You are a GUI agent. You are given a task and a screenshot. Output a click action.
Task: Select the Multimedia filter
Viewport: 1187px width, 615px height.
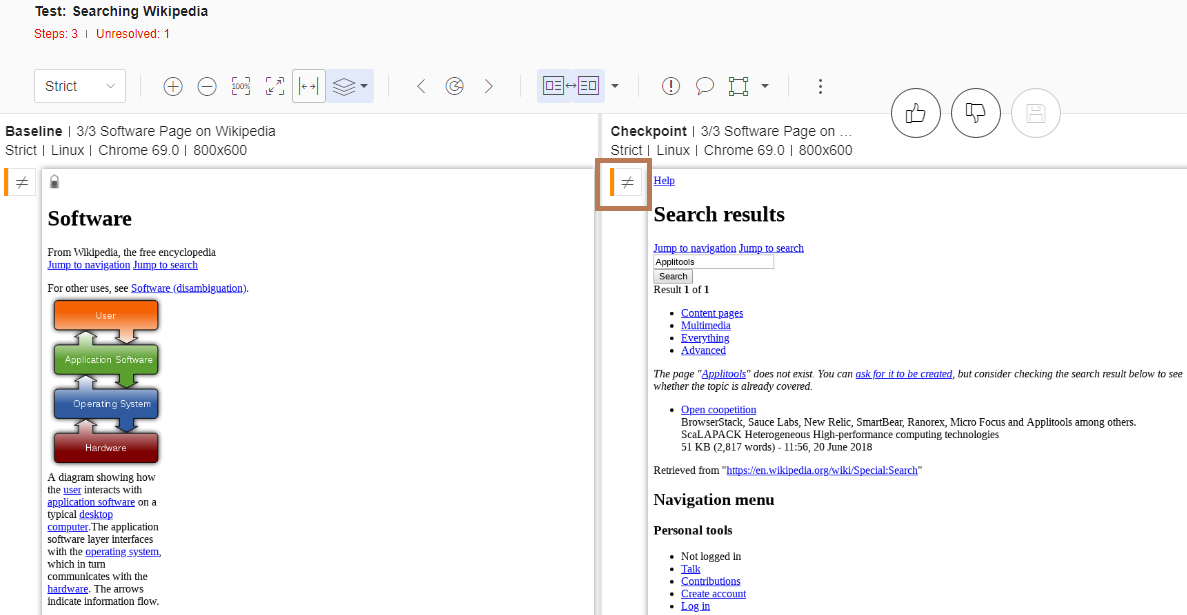(706, 326)
